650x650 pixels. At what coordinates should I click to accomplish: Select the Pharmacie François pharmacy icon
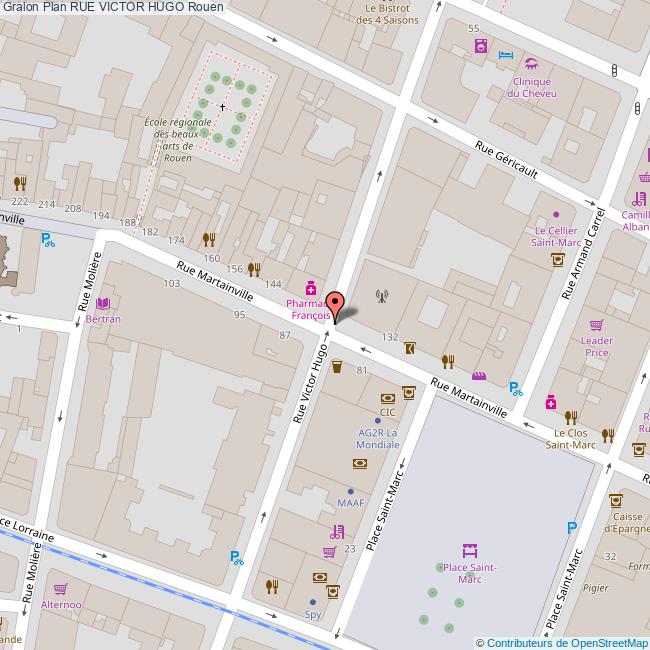pyautogui.click(x=311, y=286)
